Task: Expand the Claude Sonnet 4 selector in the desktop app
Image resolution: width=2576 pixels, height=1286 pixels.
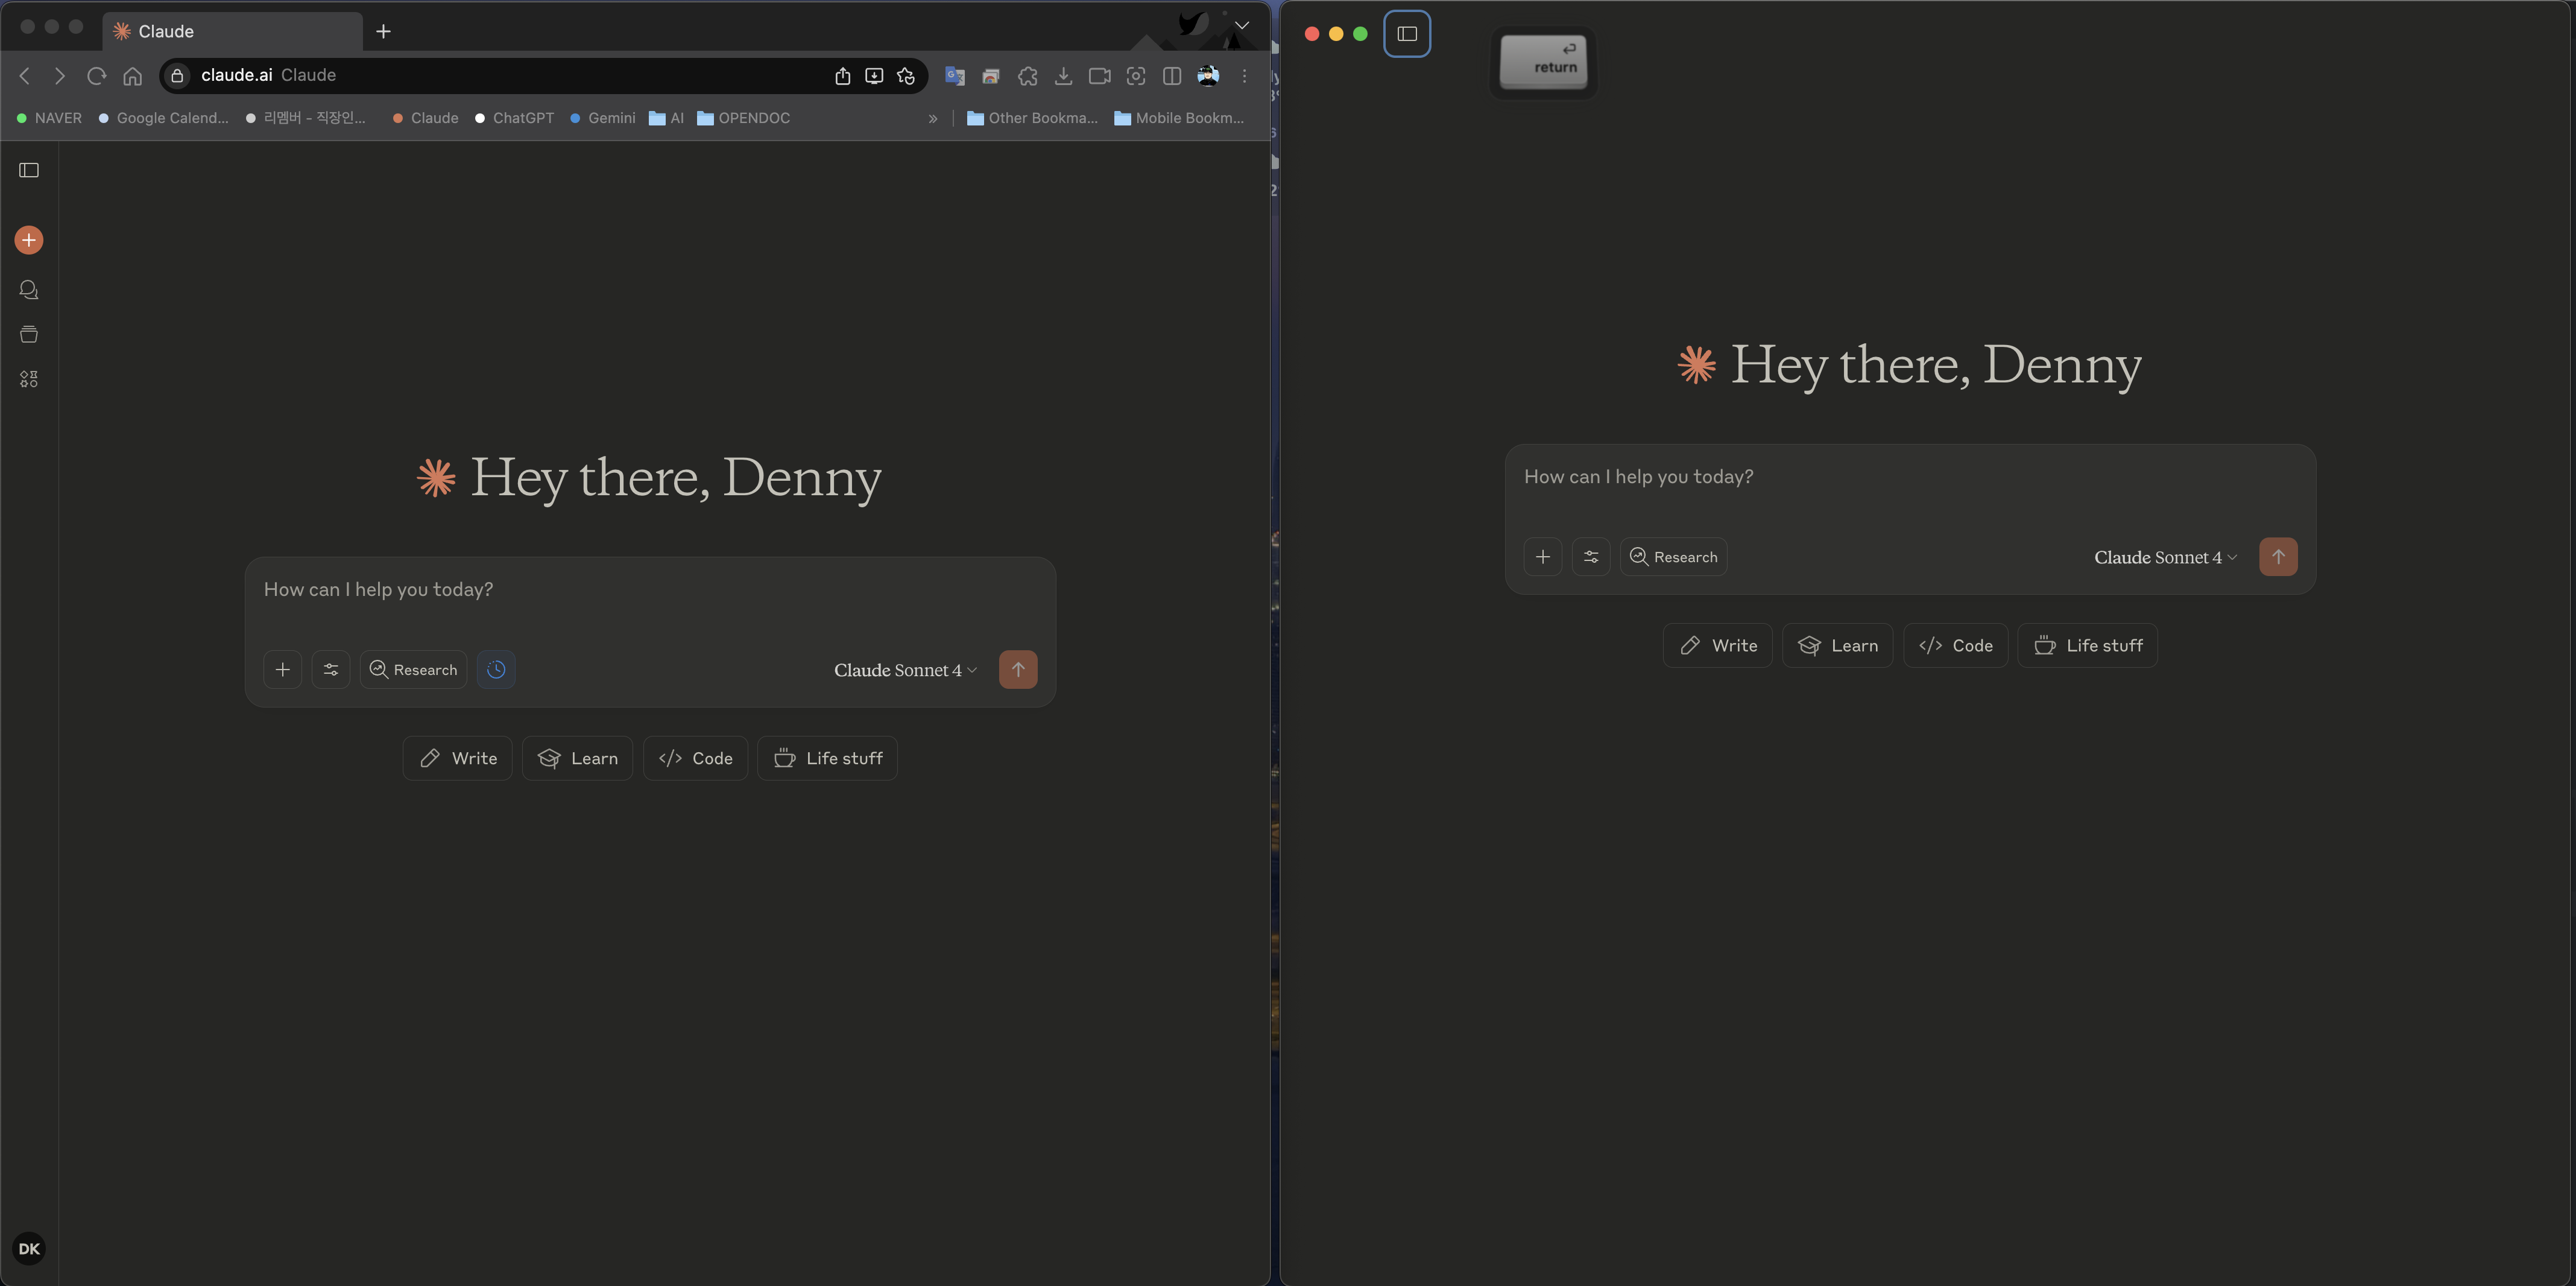Action: click(x=2165, y=557)
